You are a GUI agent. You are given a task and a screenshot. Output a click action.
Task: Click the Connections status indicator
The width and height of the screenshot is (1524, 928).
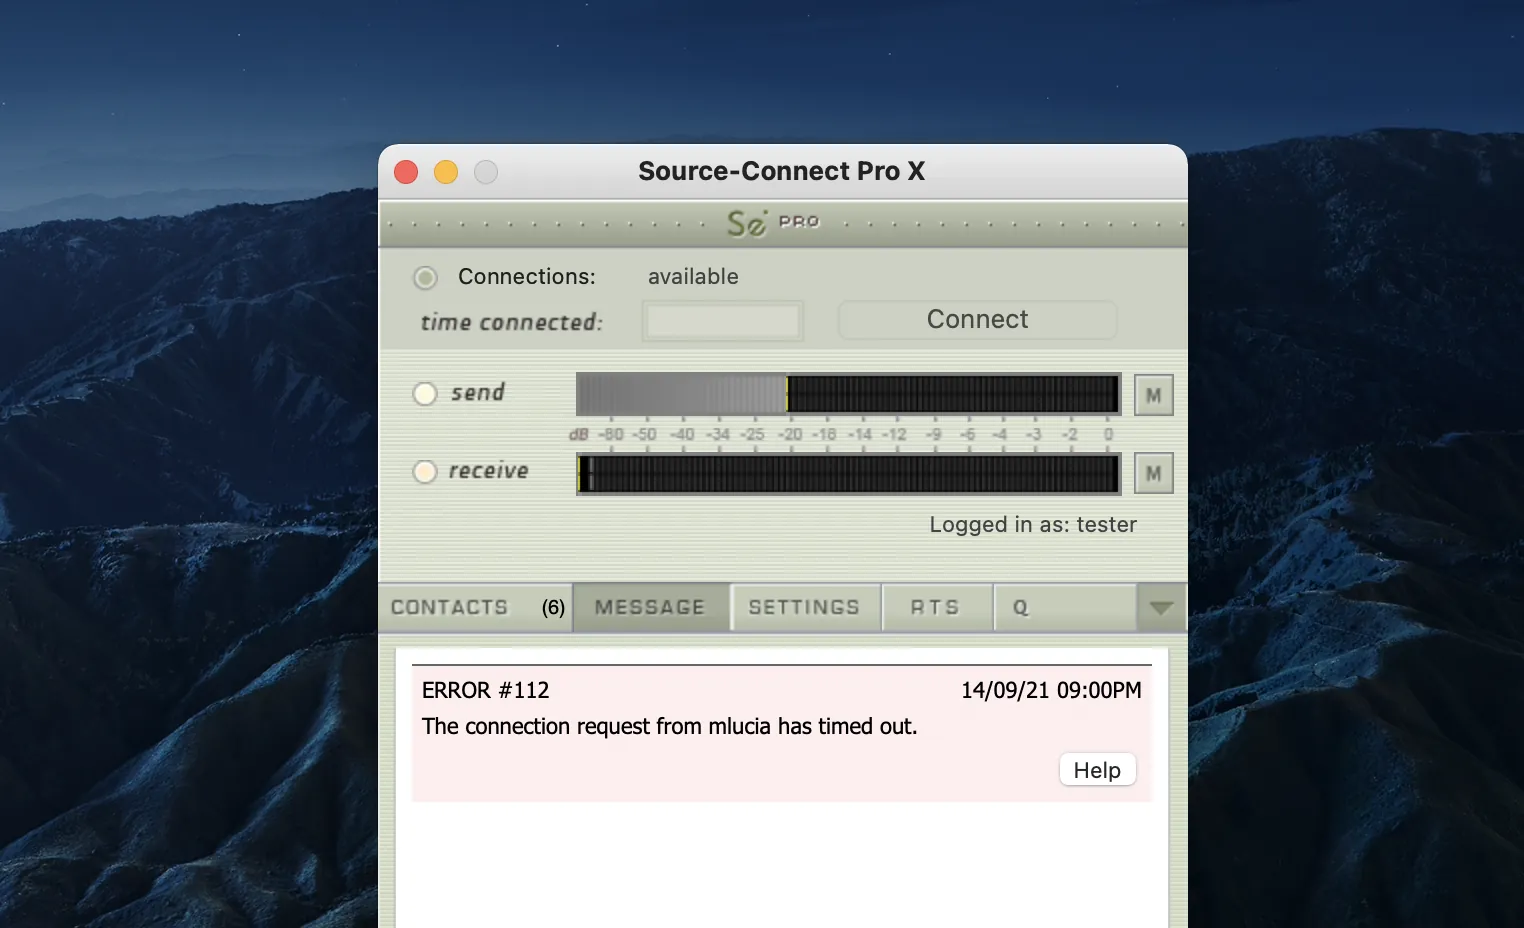click(x=425, y=277)
